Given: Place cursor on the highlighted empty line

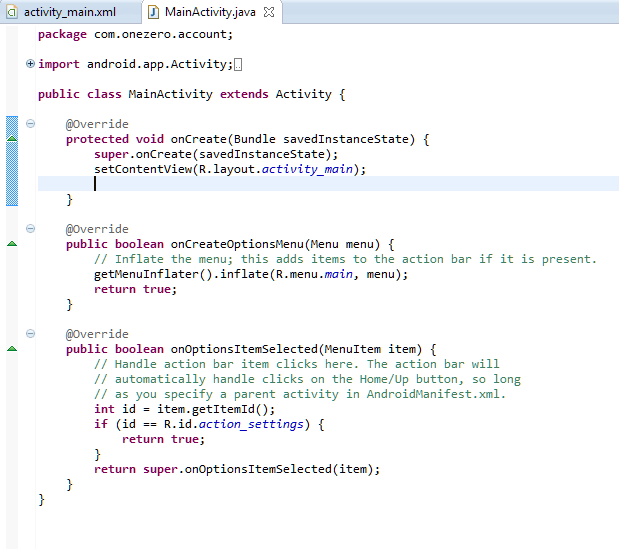Looking at the screenshot, I should (x=328, y=184).
